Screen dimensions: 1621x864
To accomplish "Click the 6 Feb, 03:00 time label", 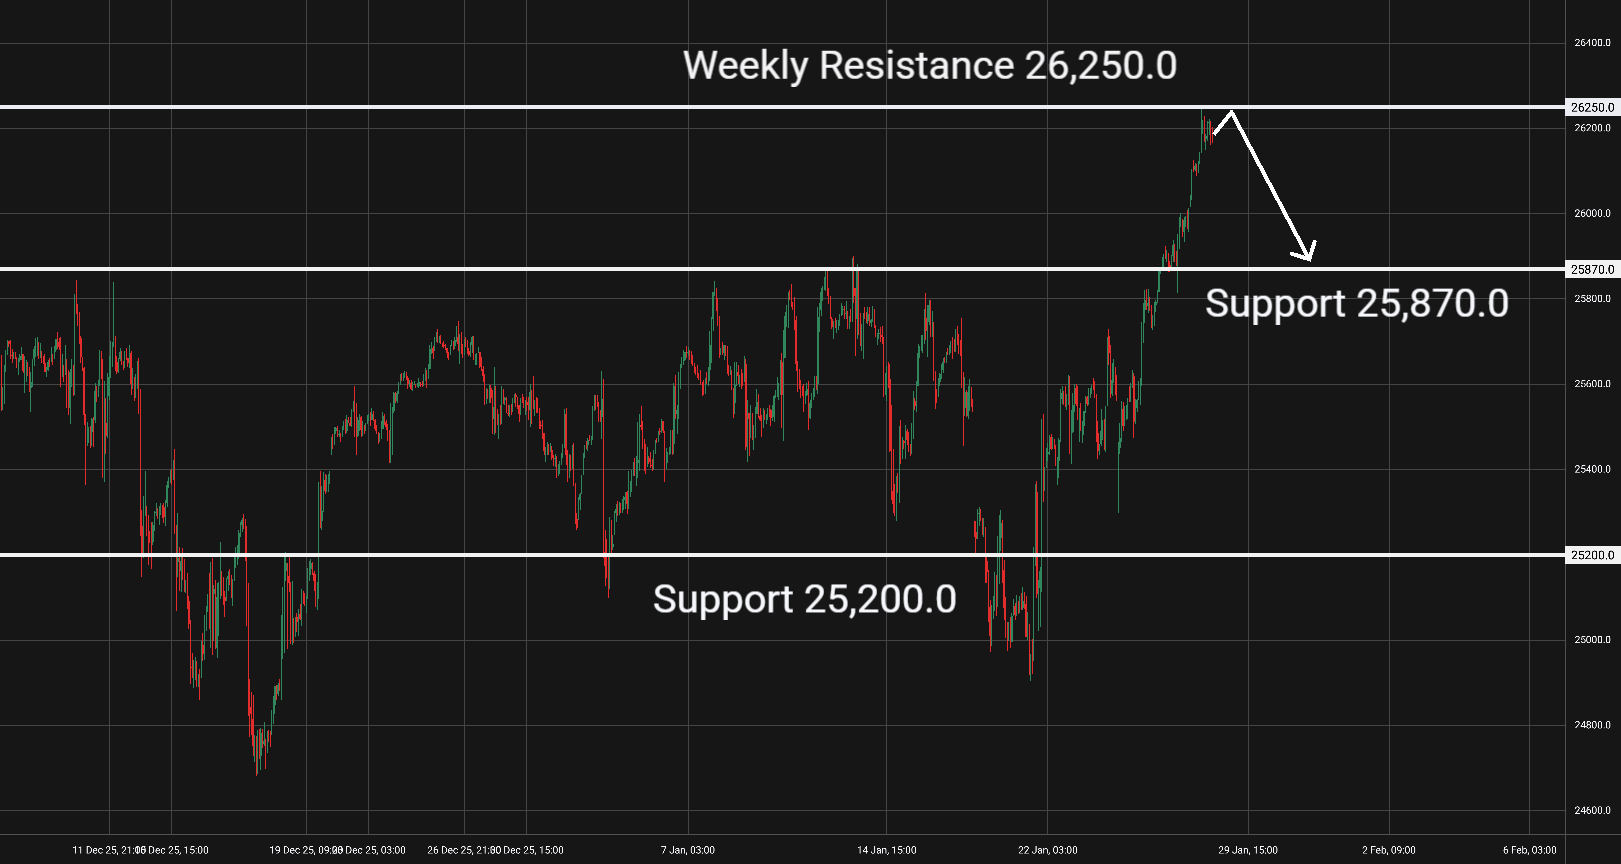I will [1529, 850].
